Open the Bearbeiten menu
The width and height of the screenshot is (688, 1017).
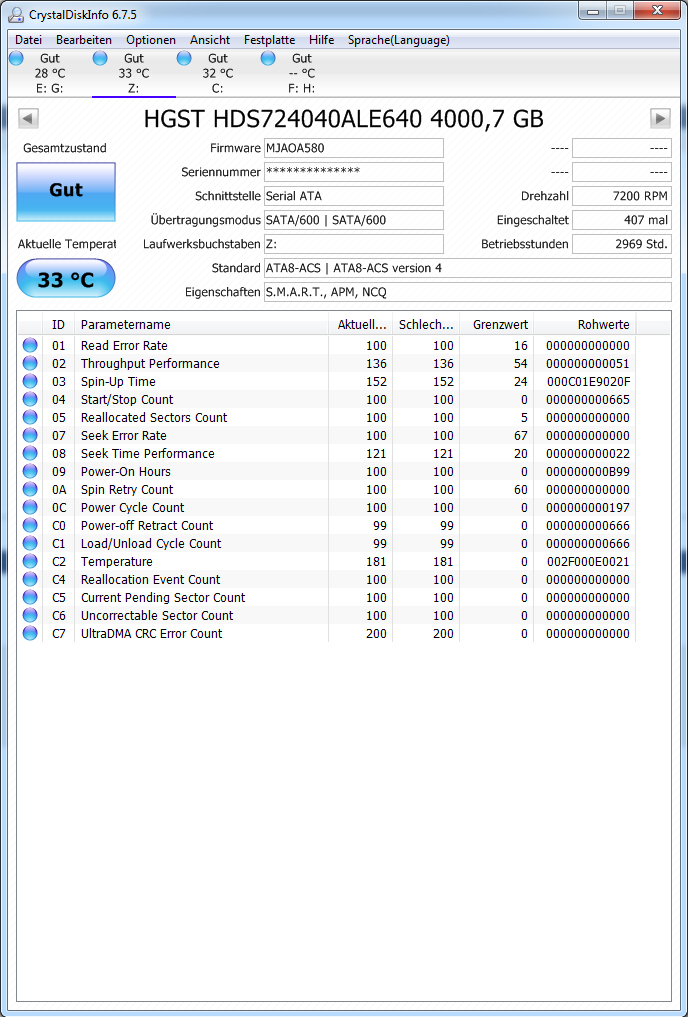point(84,40)
